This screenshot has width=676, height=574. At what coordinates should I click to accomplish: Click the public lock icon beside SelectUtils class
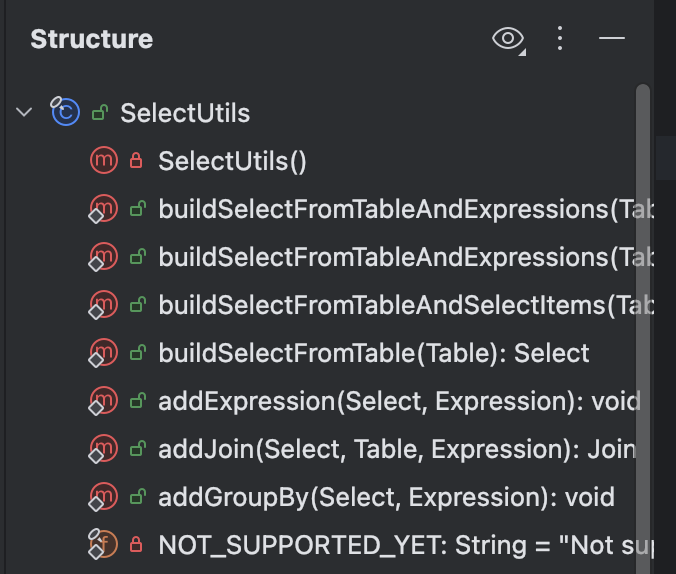[100, 113]
